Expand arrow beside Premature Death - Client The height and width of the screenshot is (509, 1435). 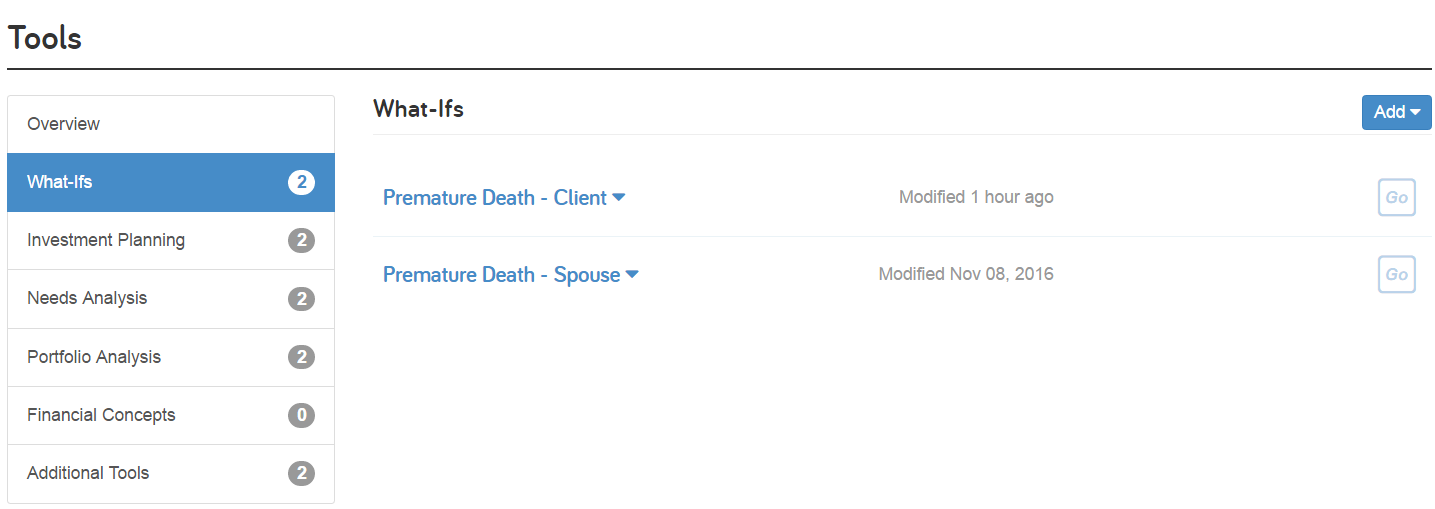pos(618,198)
